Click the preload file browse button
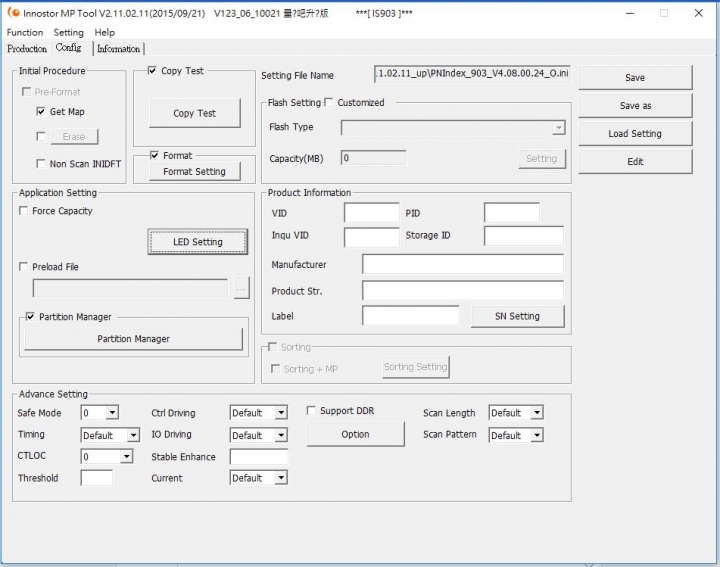 coord(242,288)
